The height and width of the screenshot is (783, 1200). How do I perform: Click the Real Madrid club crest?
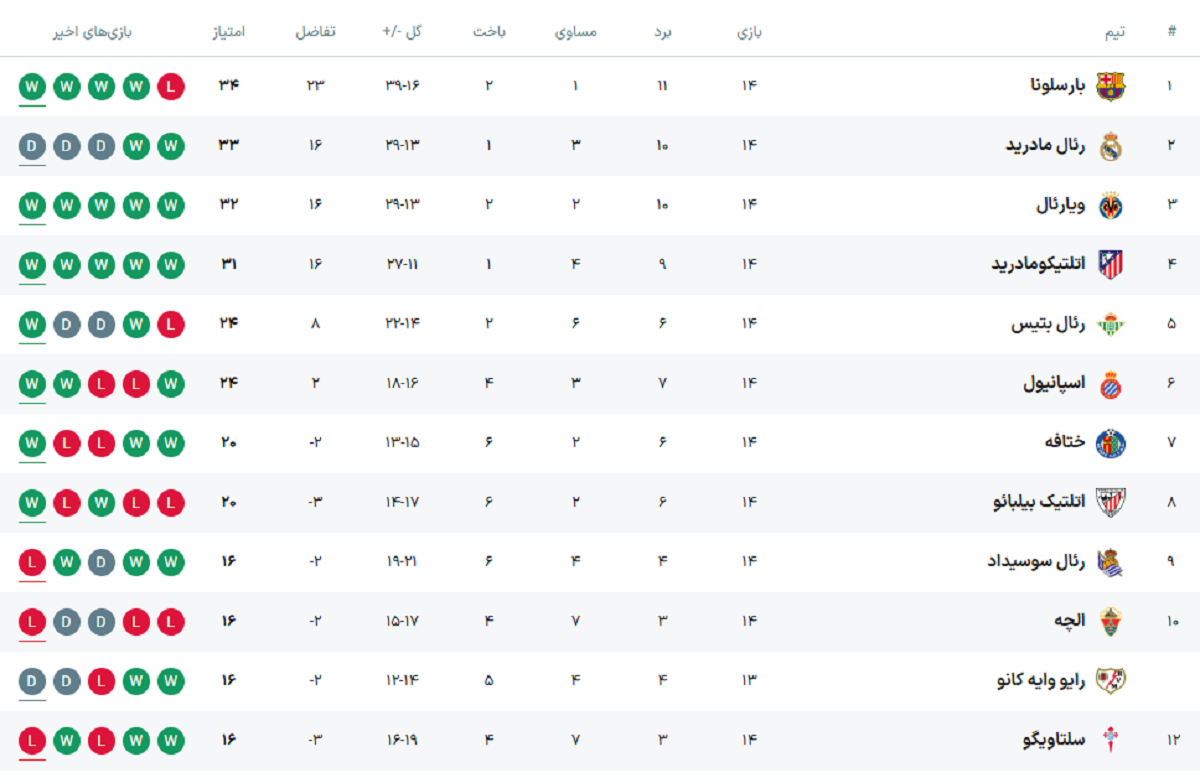[x=1110, y=146]
